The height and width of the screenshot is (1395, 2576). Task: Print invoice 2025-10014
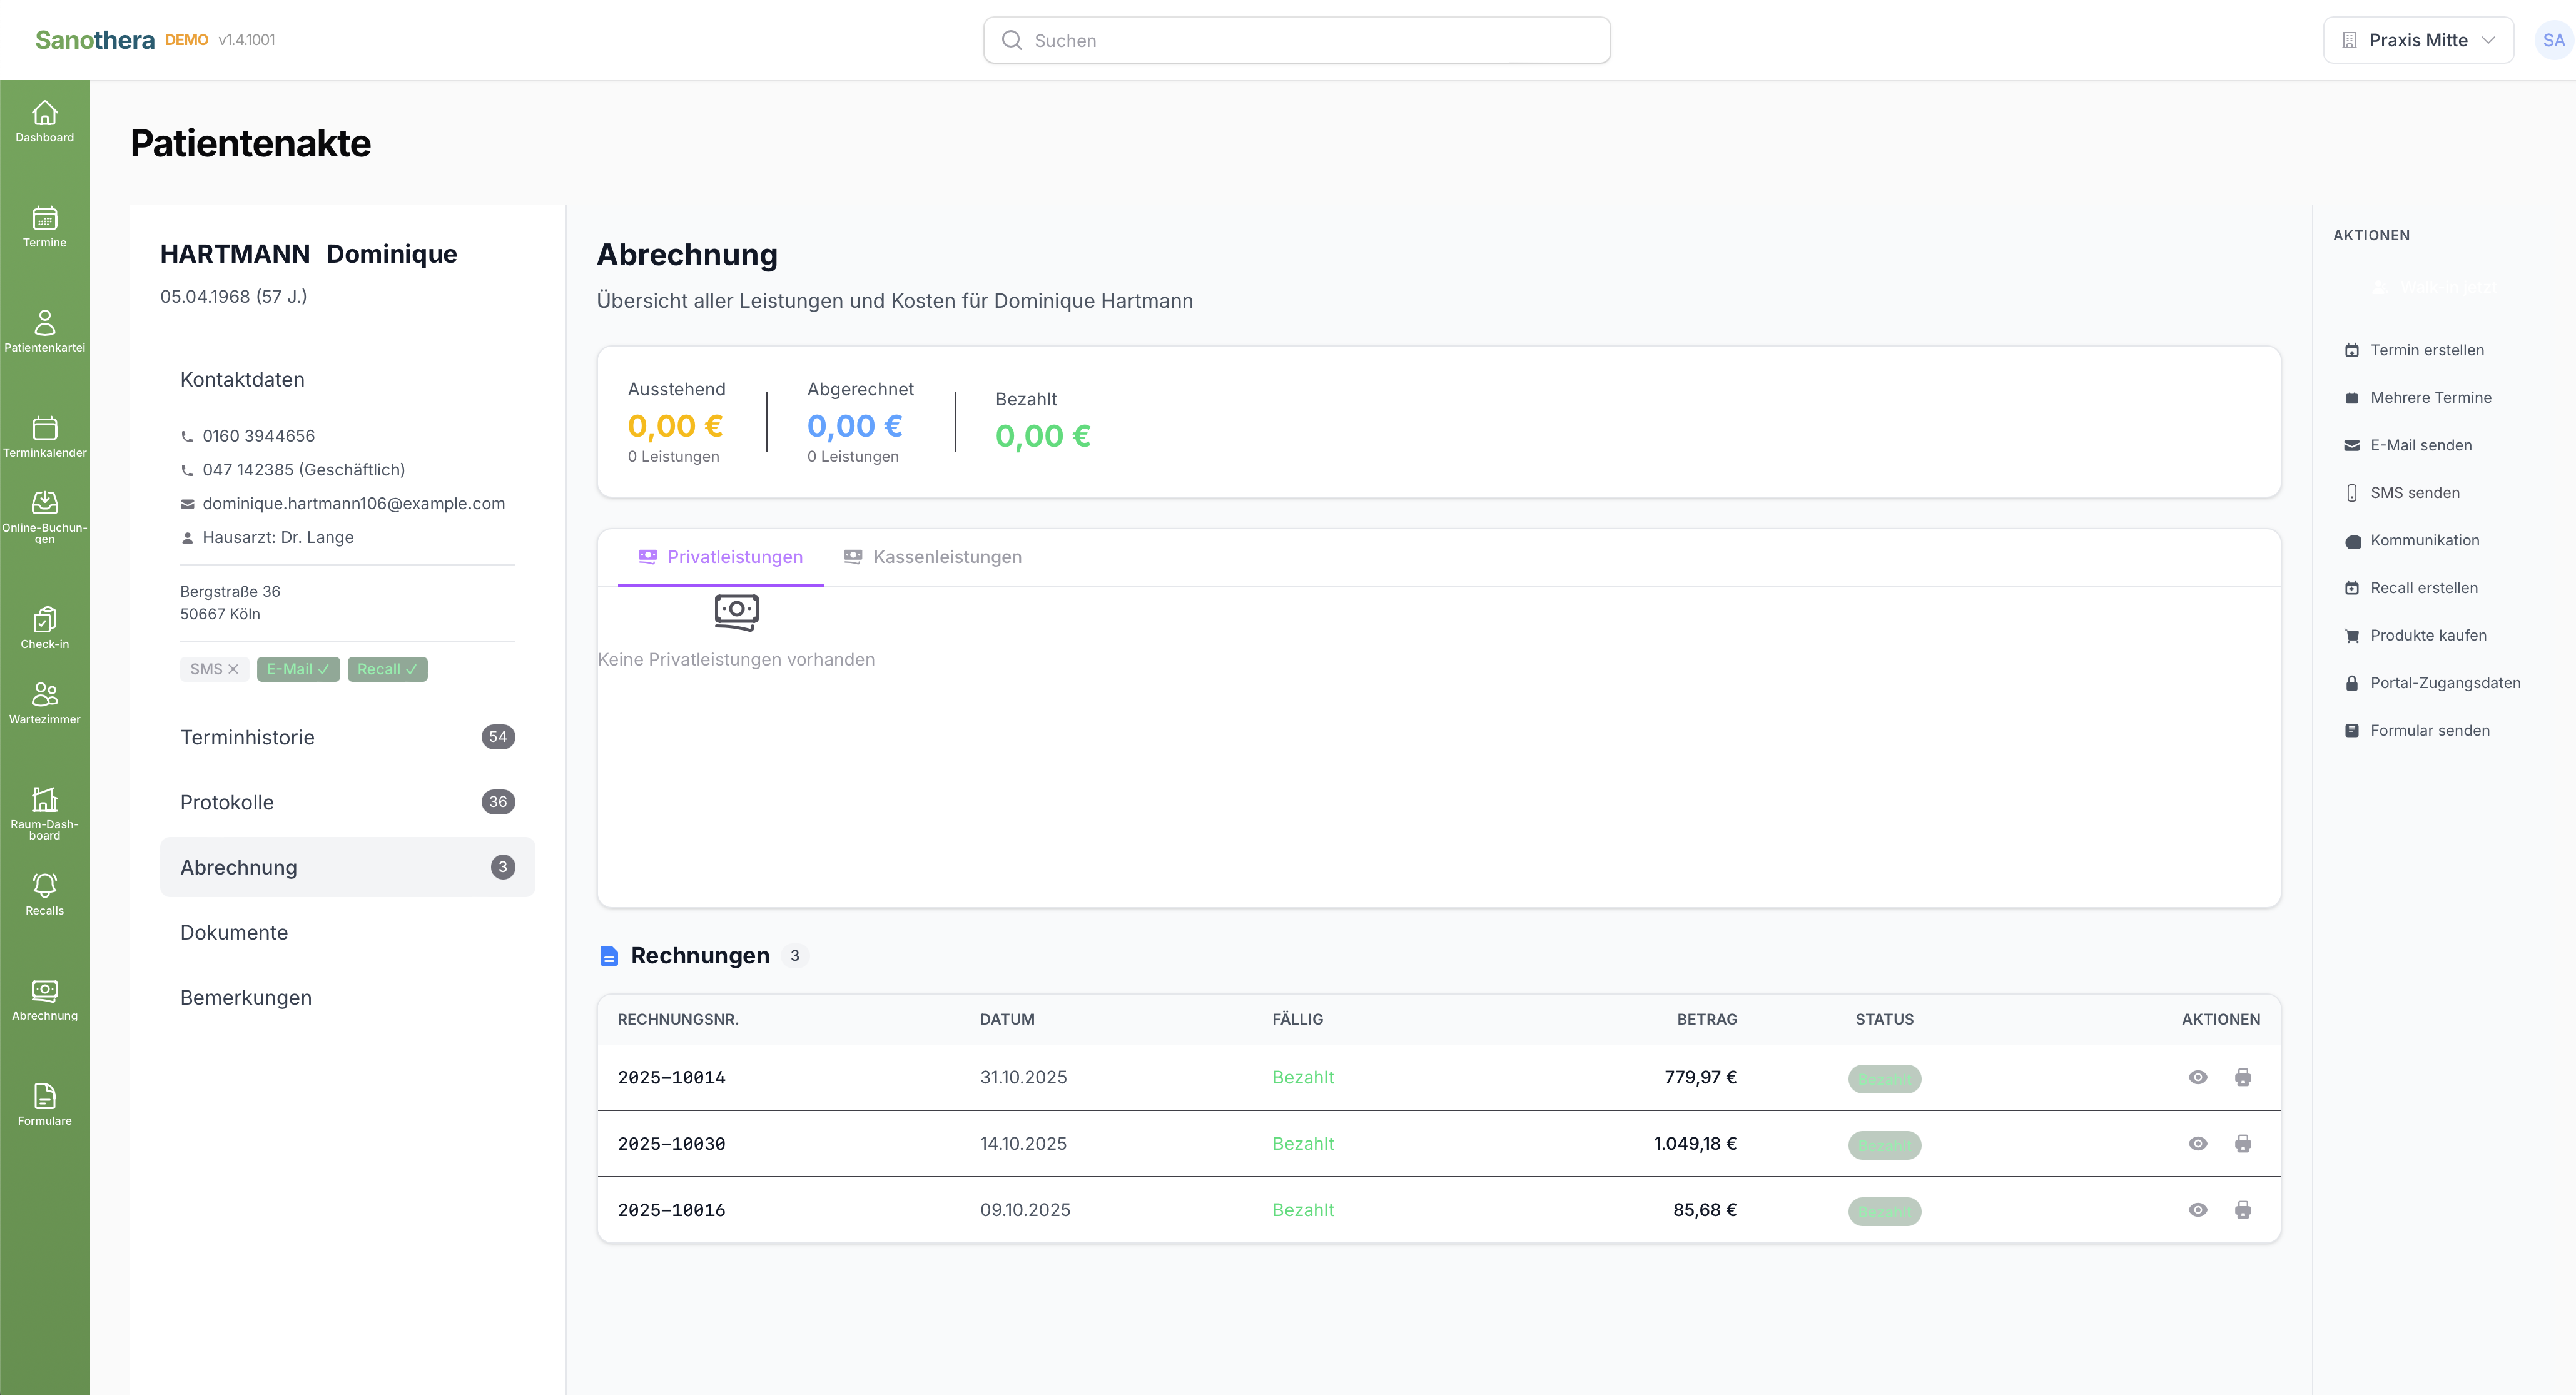[2243, 1077]
